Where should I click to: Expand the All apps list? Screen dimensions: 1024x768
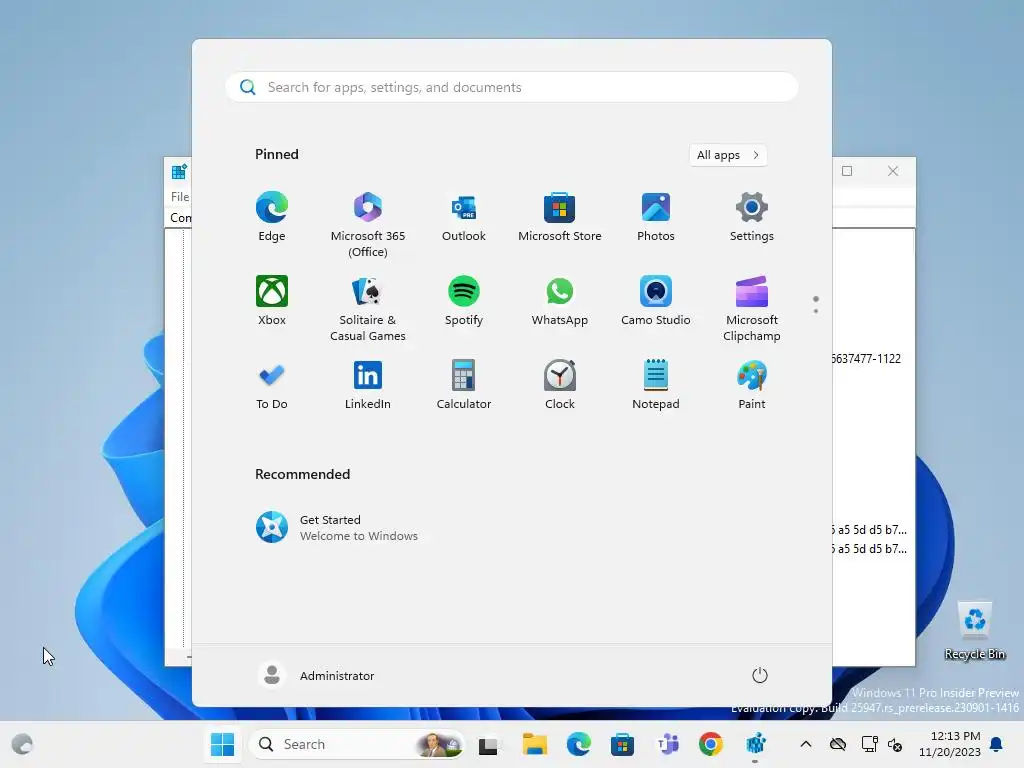[728, 155]
